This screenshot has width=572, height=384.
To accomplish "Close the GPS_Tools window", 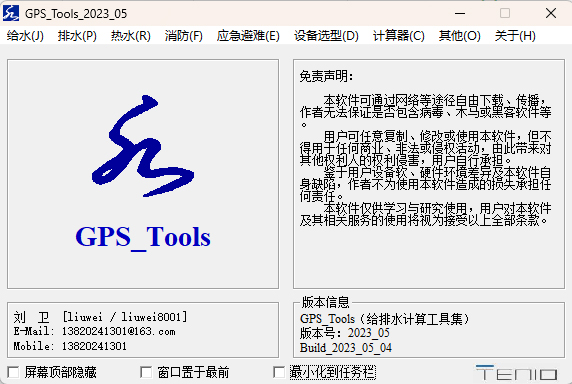I will coord(551,13).
